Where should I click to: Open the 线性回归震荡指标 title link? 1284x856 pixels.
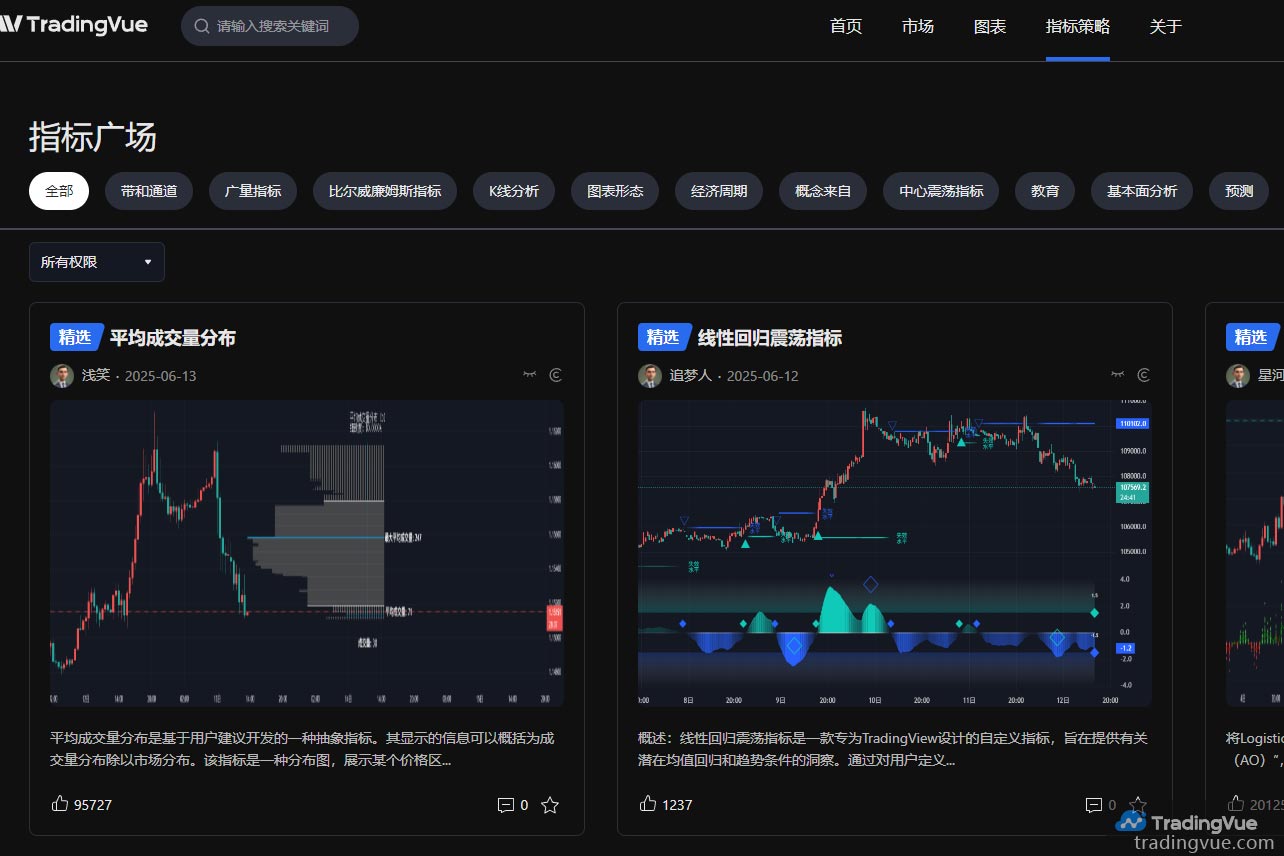pyautogui.click(x=770, y=338)
